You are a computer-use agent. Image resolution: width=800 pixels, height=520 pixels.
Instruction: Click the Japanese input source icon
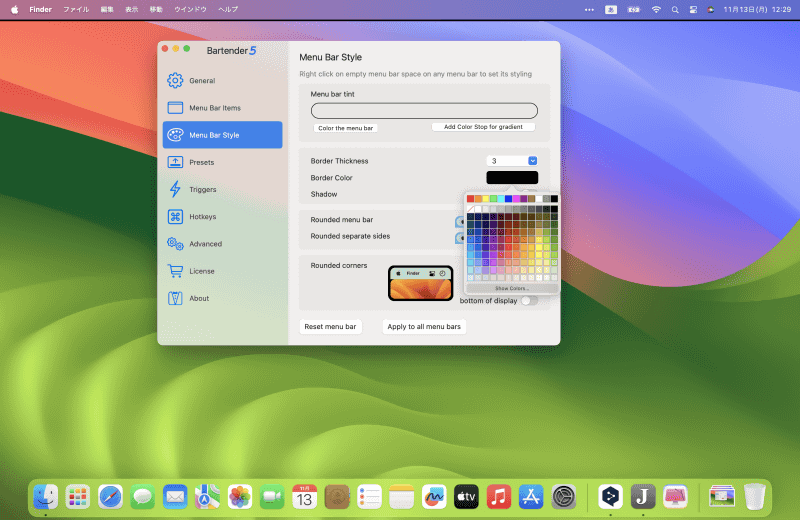point(611,9)
